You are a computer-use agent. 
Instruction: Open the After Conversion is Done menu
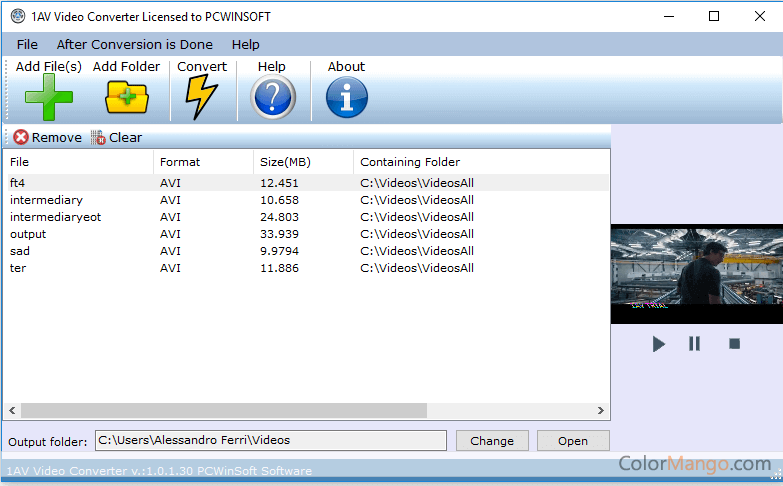point(134,44)
